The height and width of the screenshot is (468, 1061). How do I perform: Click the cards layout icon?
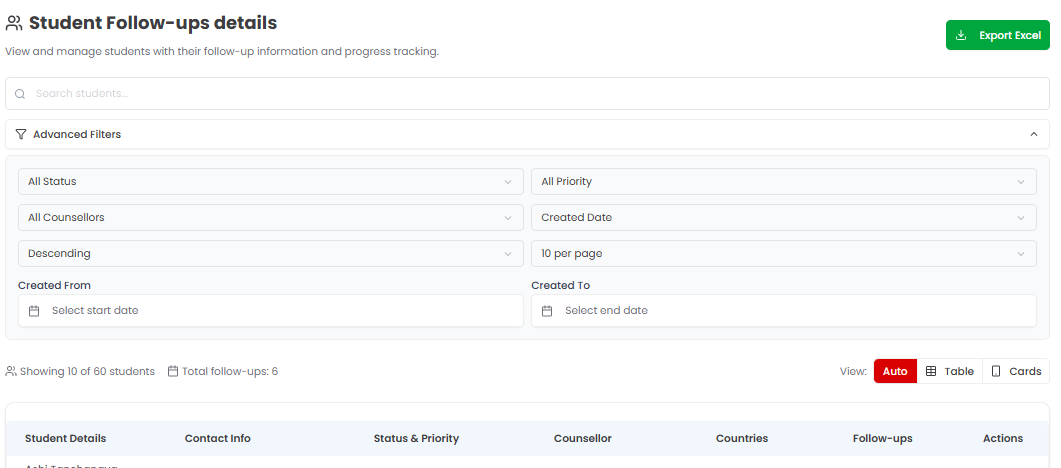(x=996, y=371)
